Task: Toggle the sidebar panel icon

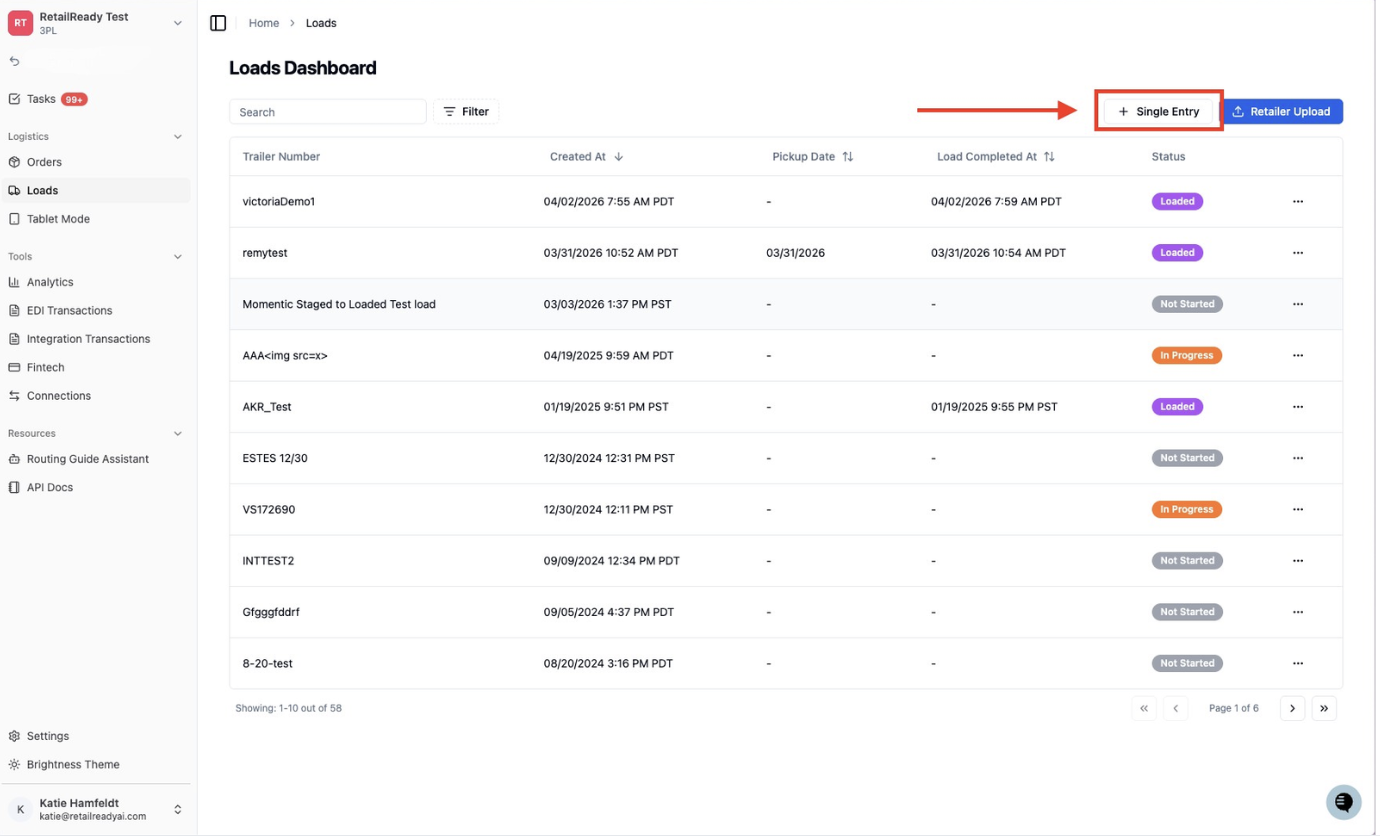Action: tap(218, 23)
